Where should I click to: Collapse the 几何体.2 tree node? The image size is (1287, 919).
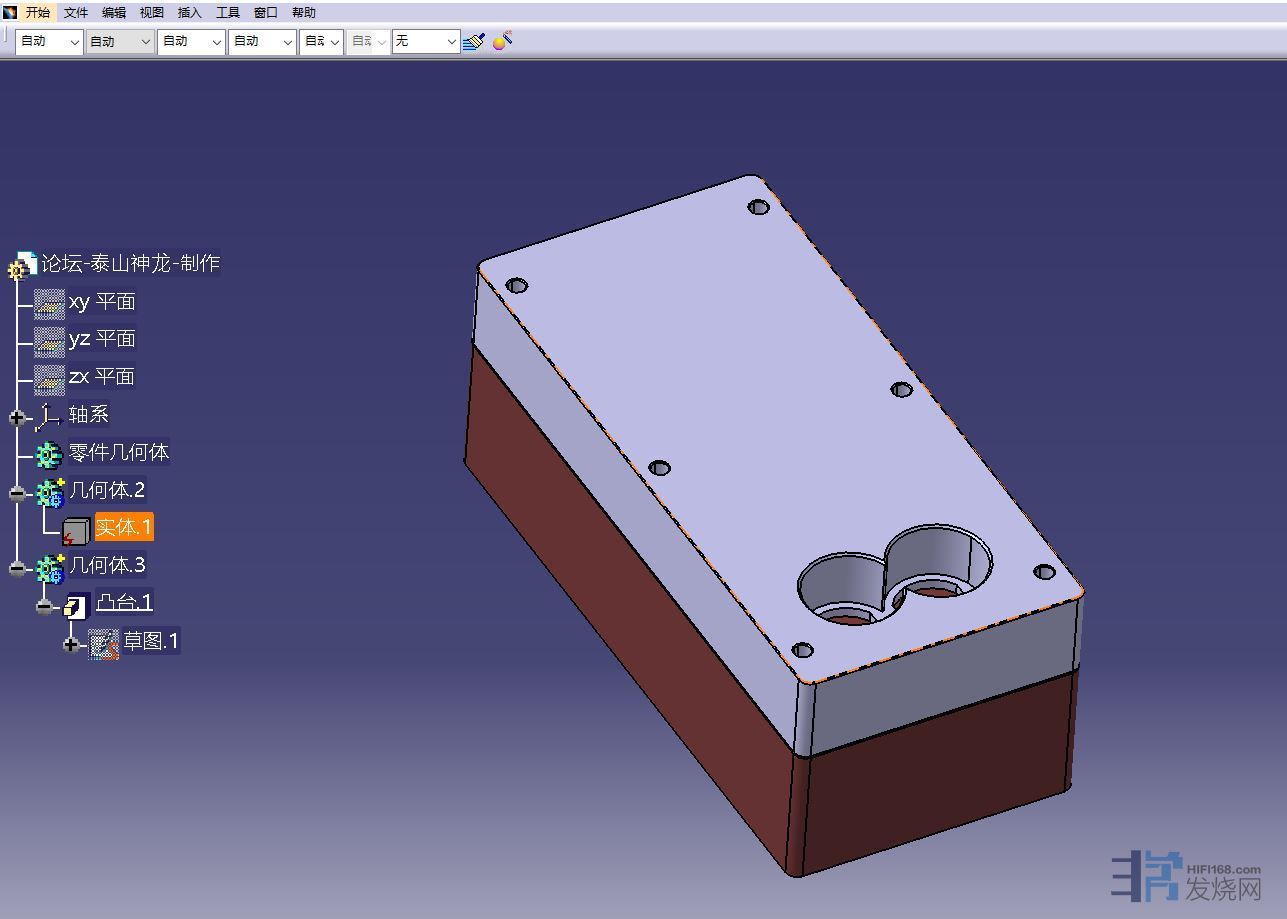17,493
